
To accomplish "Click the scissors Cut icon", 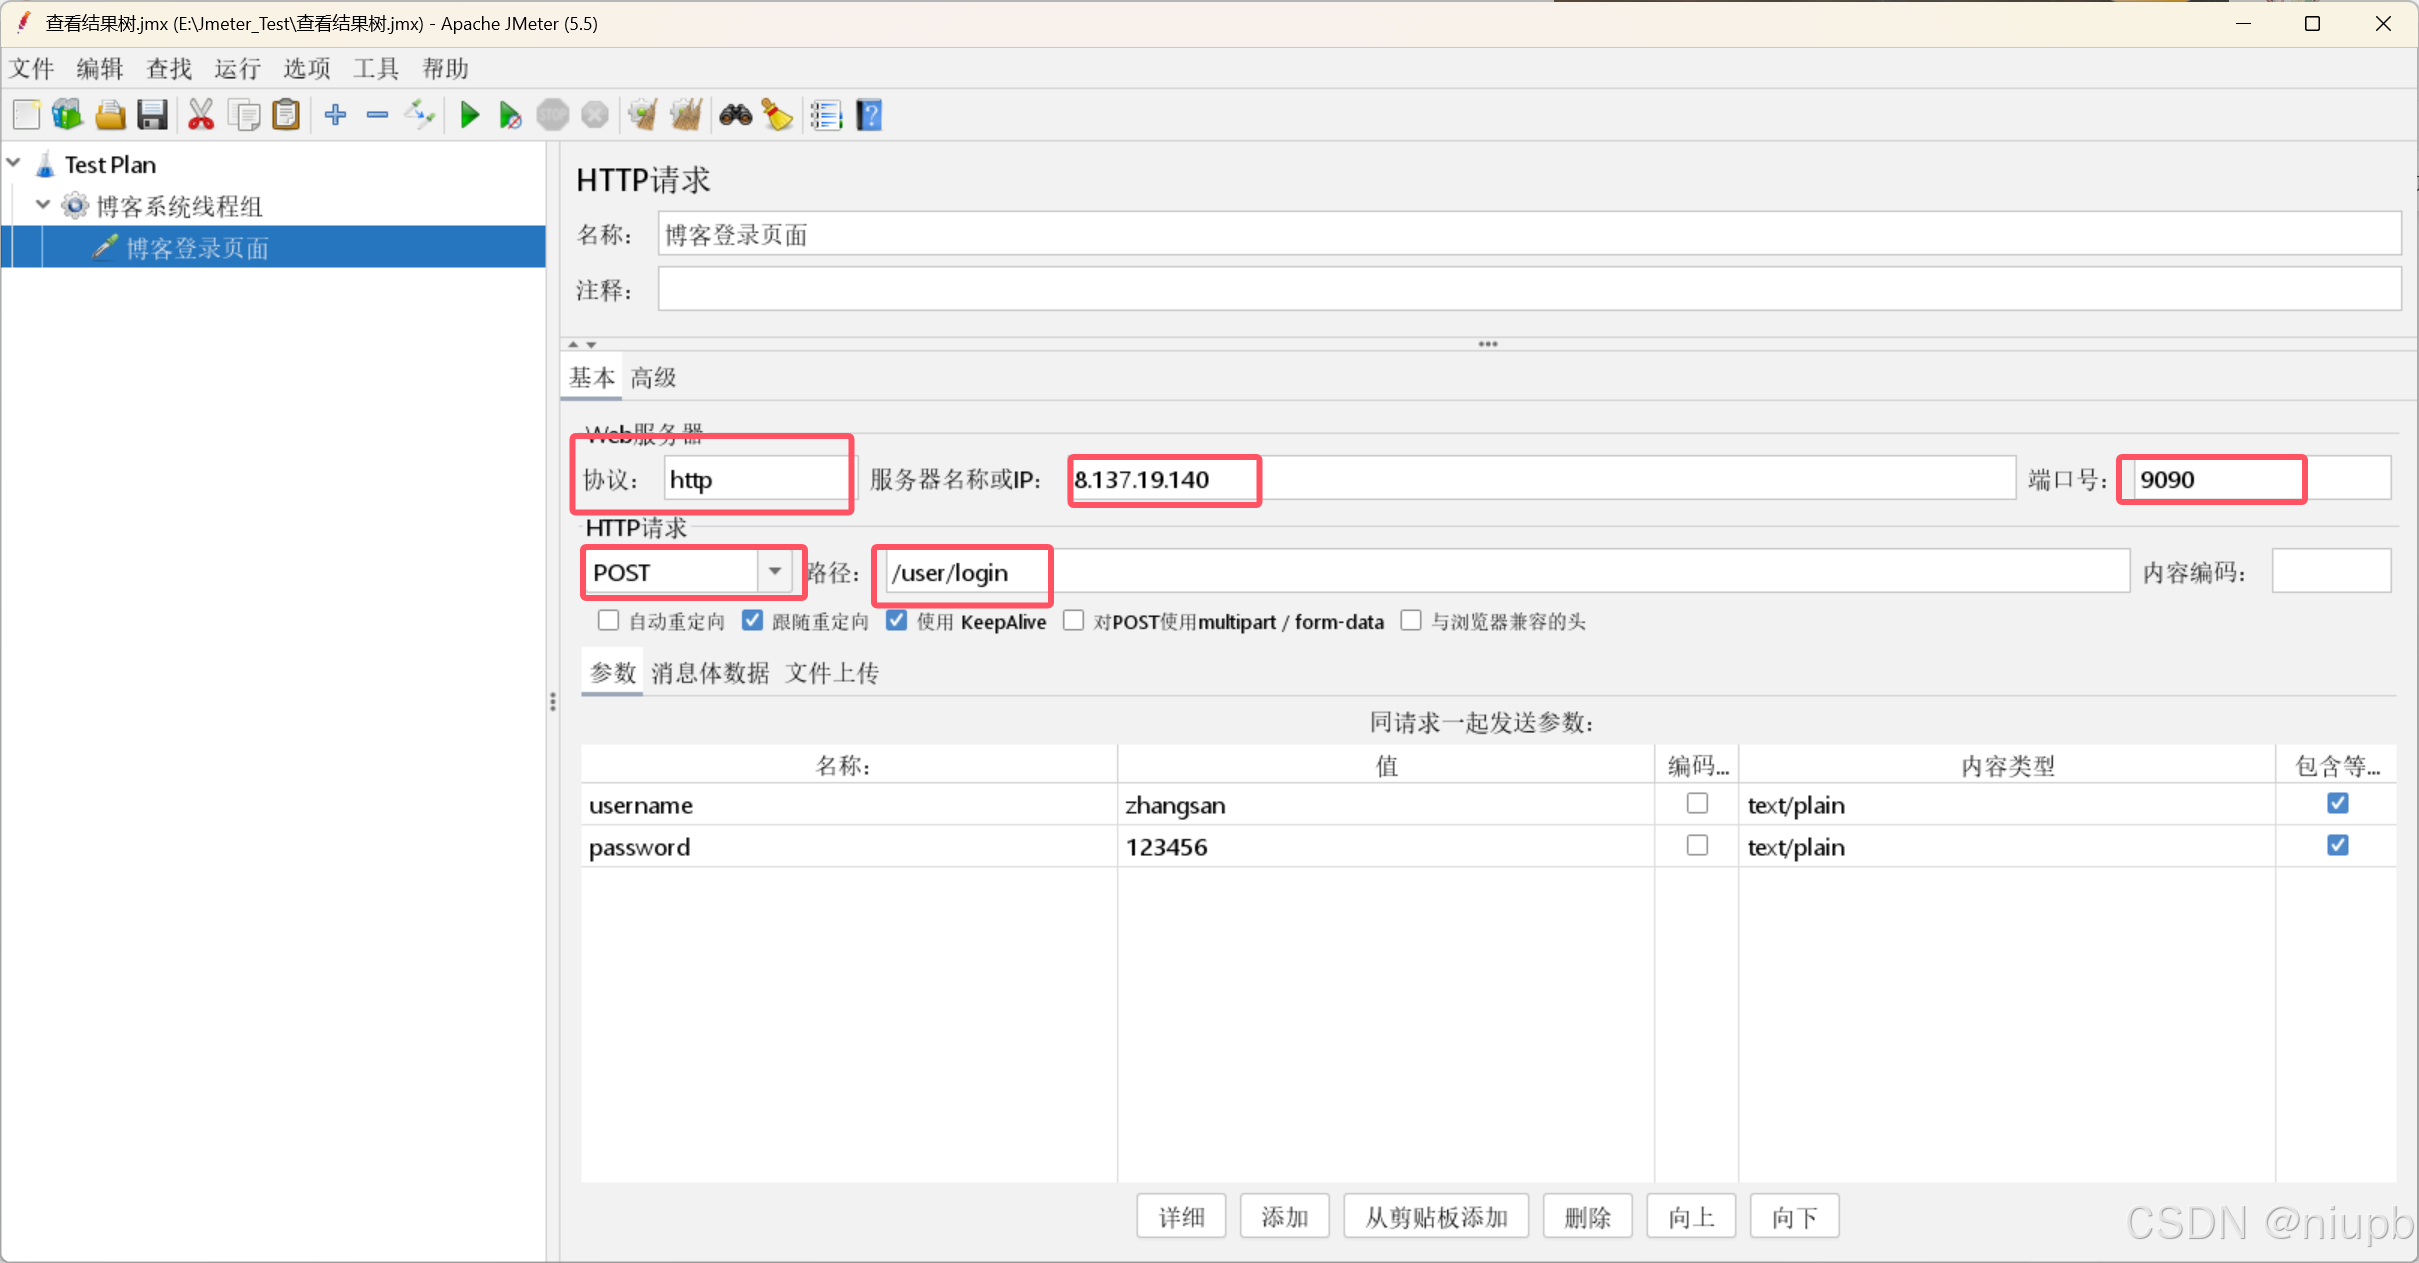I will pos(201,115).
